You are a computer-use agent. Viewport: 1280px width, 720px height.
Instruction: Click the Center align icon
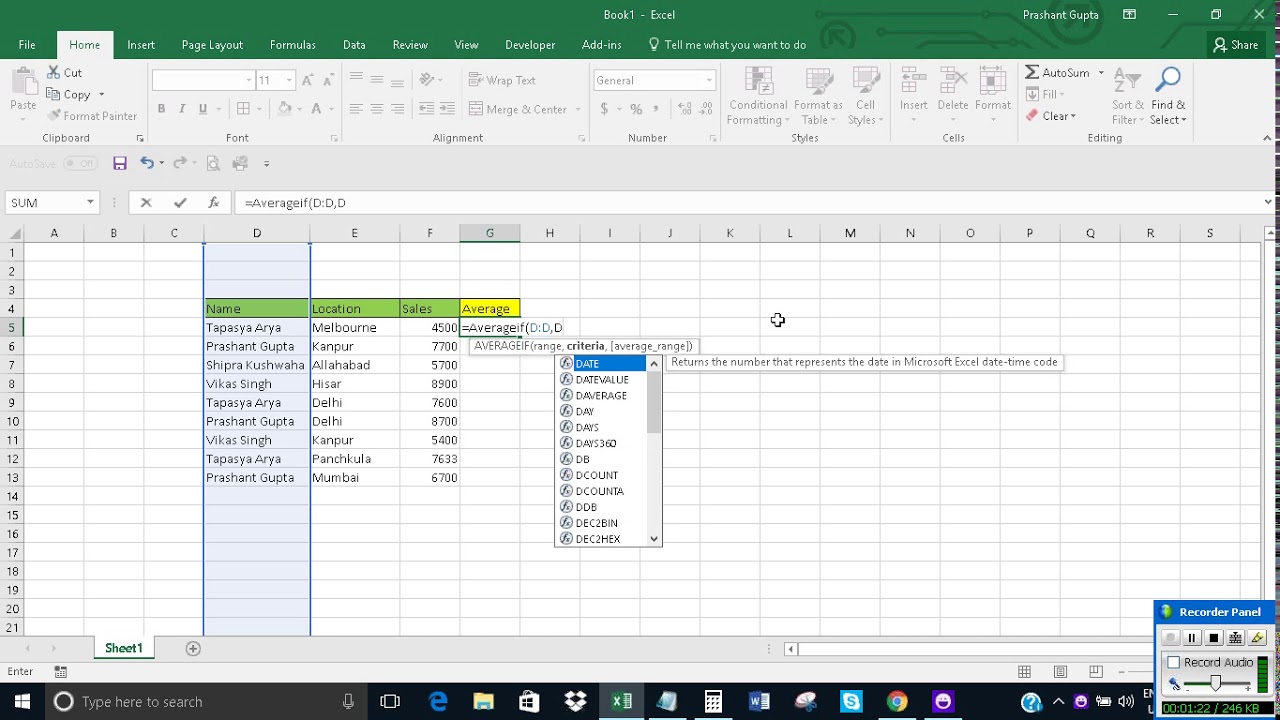coord(377,109)
